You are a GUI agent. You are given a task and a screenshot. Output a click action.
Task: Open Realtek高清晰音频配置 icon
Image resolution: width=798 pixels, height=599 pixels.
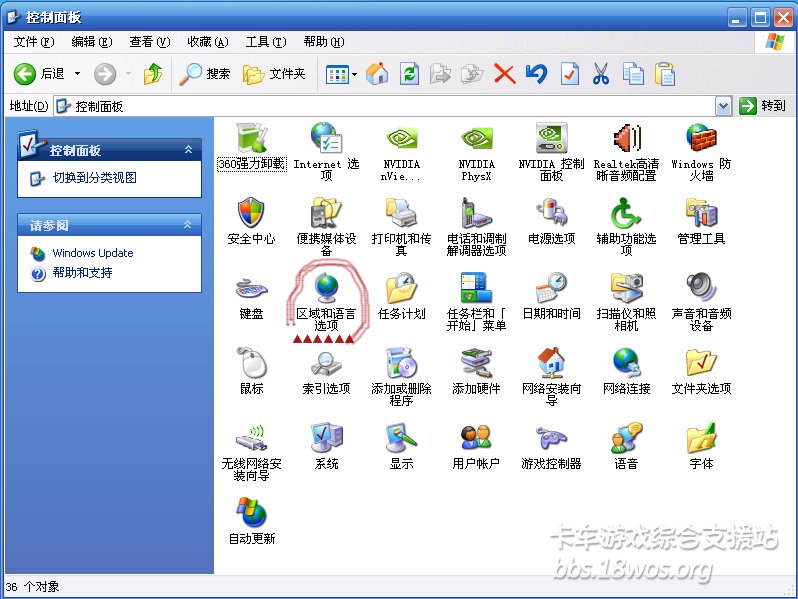click(x=626, y=138)
